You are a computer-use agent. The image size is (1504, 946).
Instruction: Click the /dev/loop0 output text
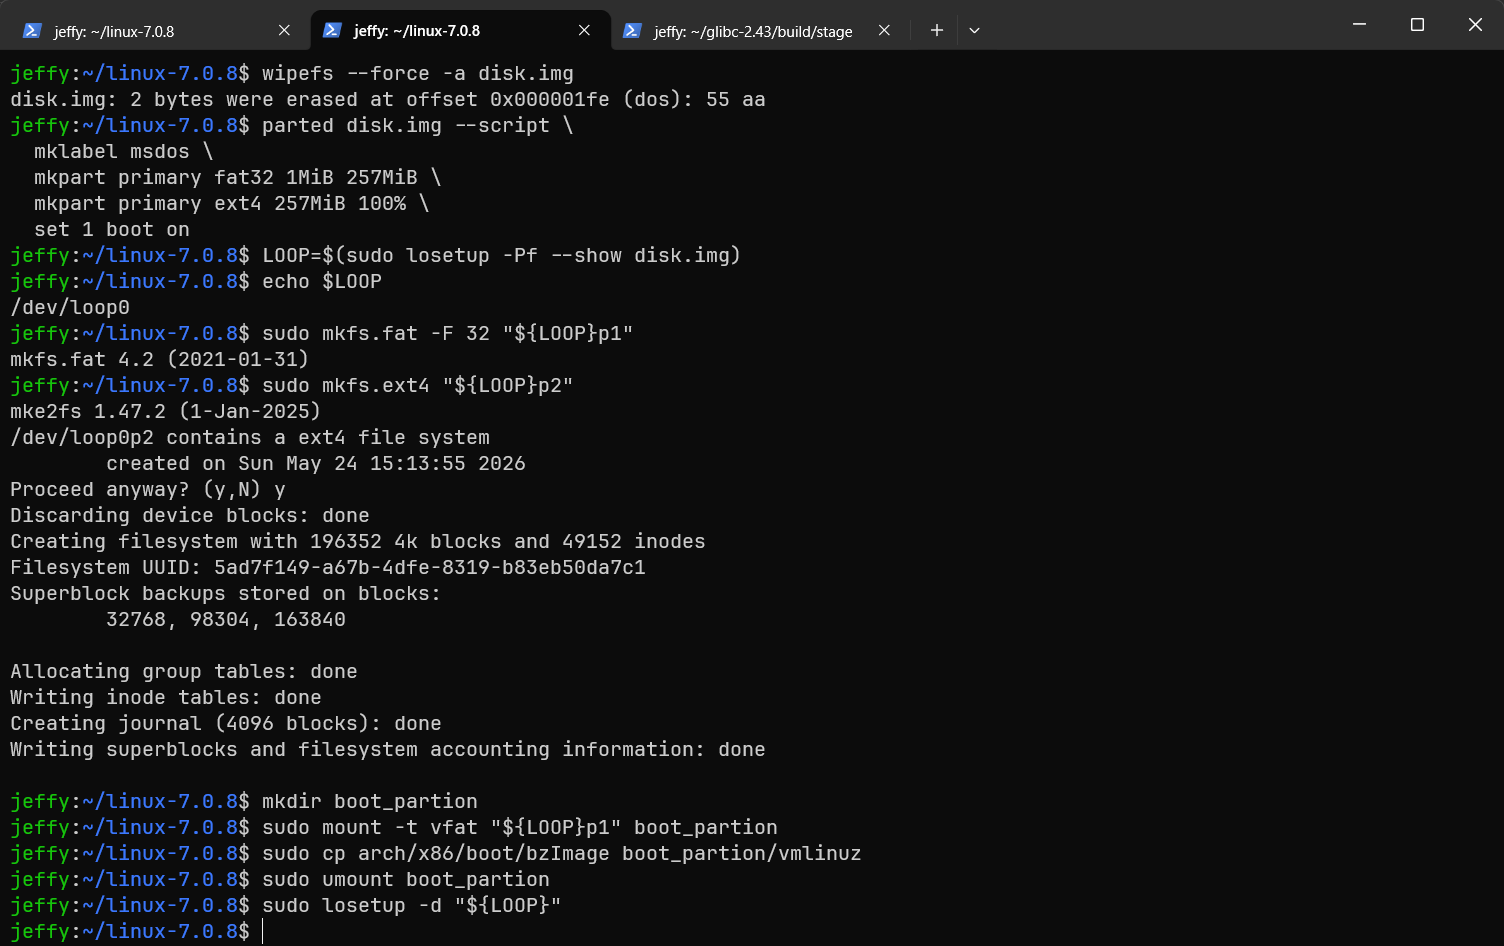[70, 307]
